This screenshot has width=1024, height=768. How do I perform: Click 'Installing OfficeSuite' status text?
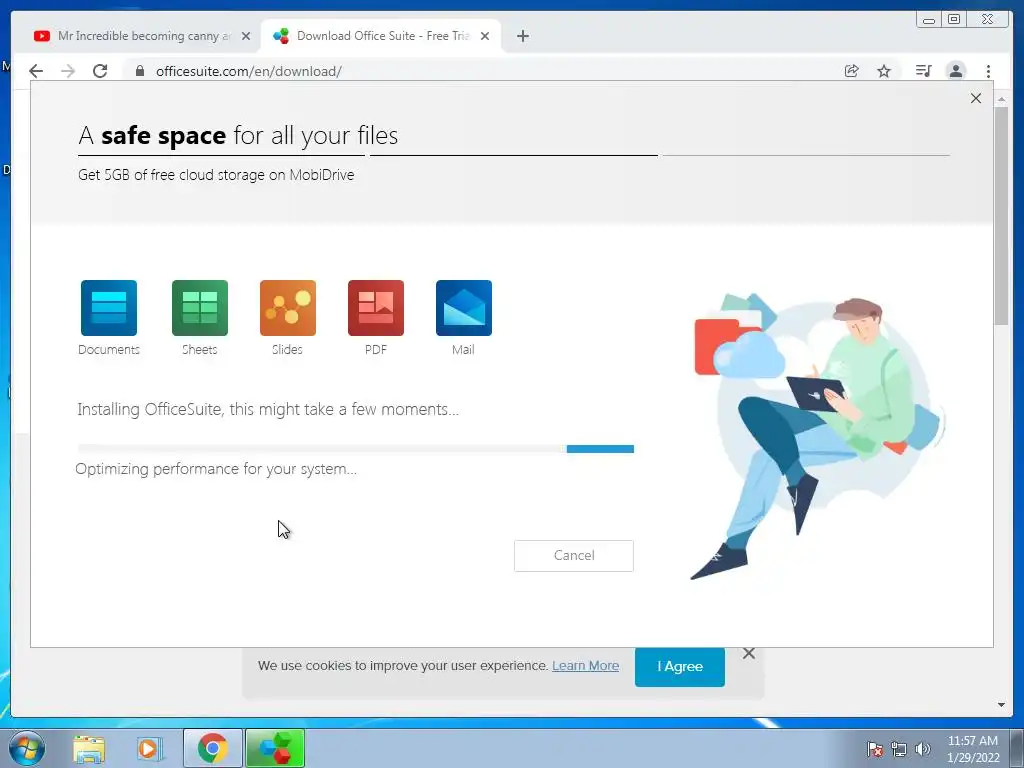(268, 409)
